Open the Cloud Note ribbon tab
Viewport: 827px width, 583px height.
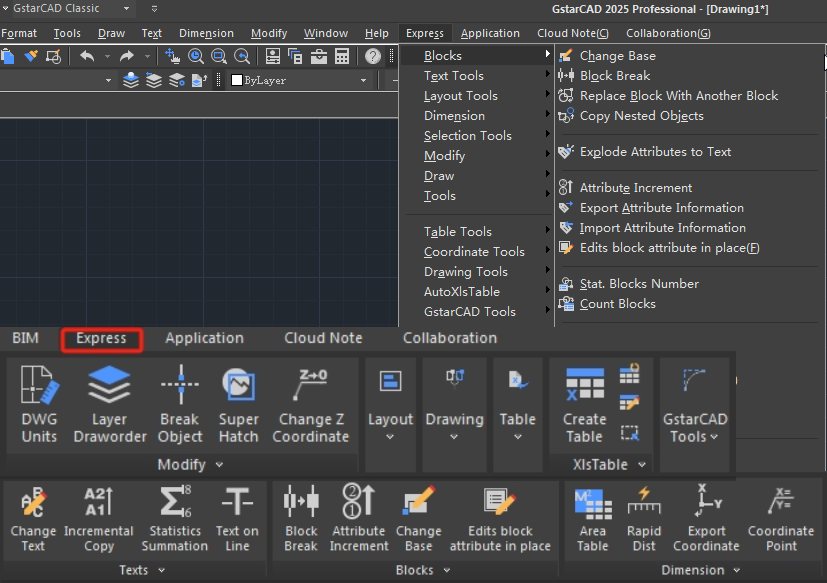click(x=323, y=338)
